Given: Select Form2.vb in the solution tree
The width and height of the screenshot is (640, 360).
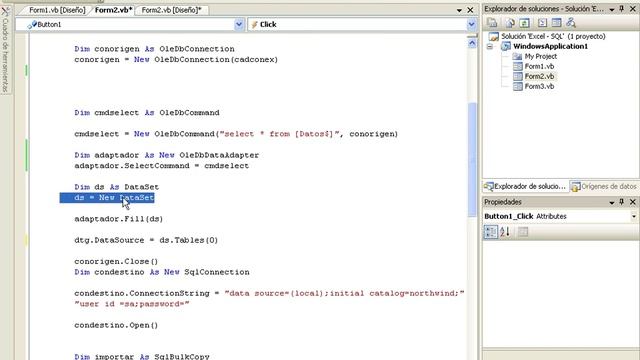Looking at the screenshot, I should [x=539, y=76].
